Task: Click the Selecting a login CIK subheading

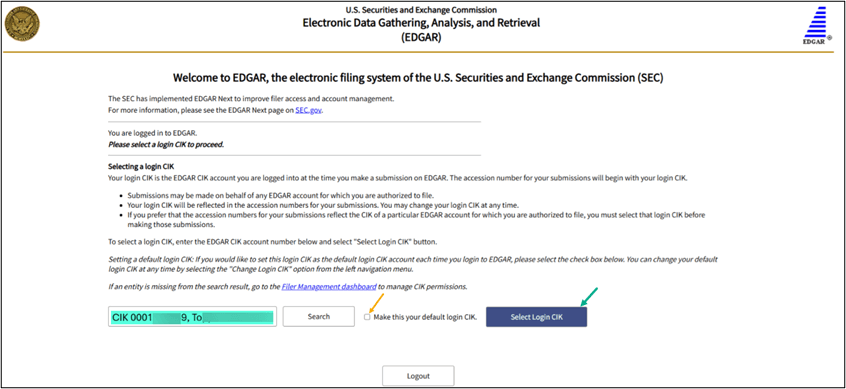Action: (x=141, y=167)
